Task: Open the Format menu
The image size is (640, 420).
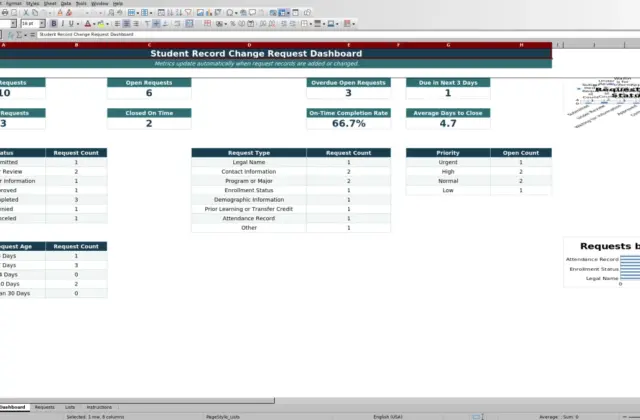Action: pyautogui.click(x=13, y=3)
